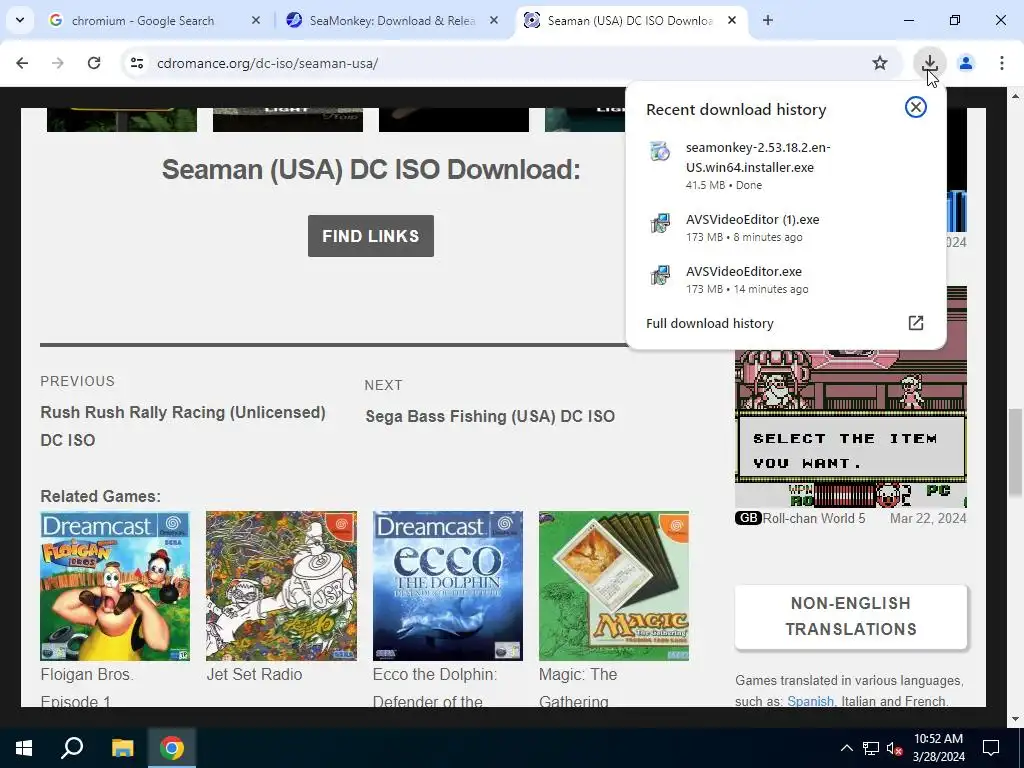The width and height of the screenshot is (1024, 768).
Task: Click the Jet Set Radio title link
Action: (x=254, y=674)
